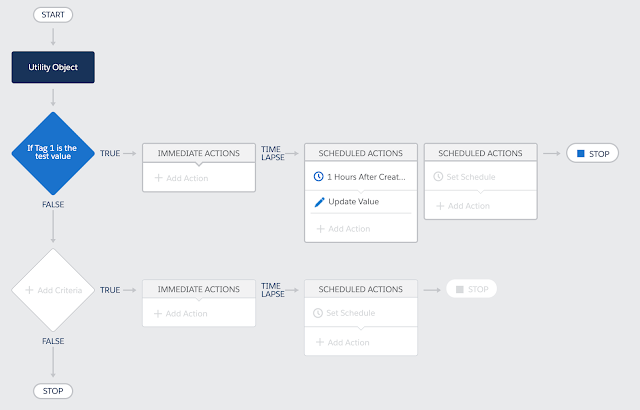Open the 'If Tag 1 is the test value' criteria diamond

[x=53, y=153]
